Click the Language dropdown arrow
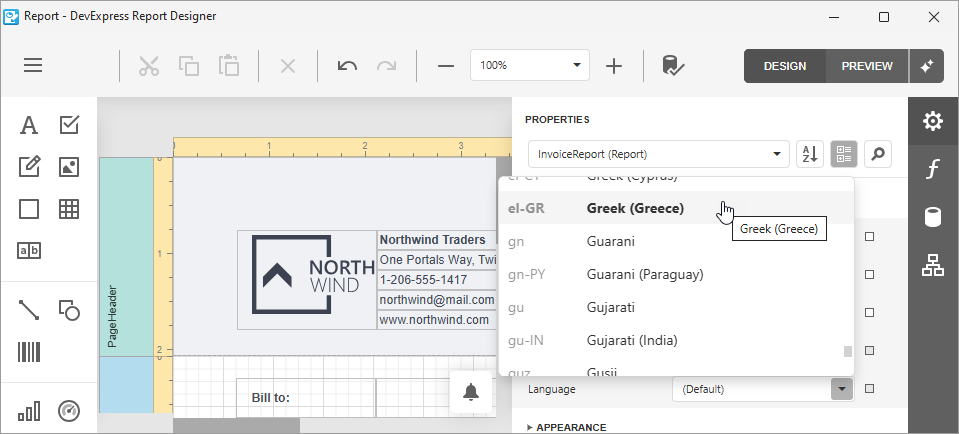Image resolution: width=959 pixels, height=434 pixels. coord(842,389)
